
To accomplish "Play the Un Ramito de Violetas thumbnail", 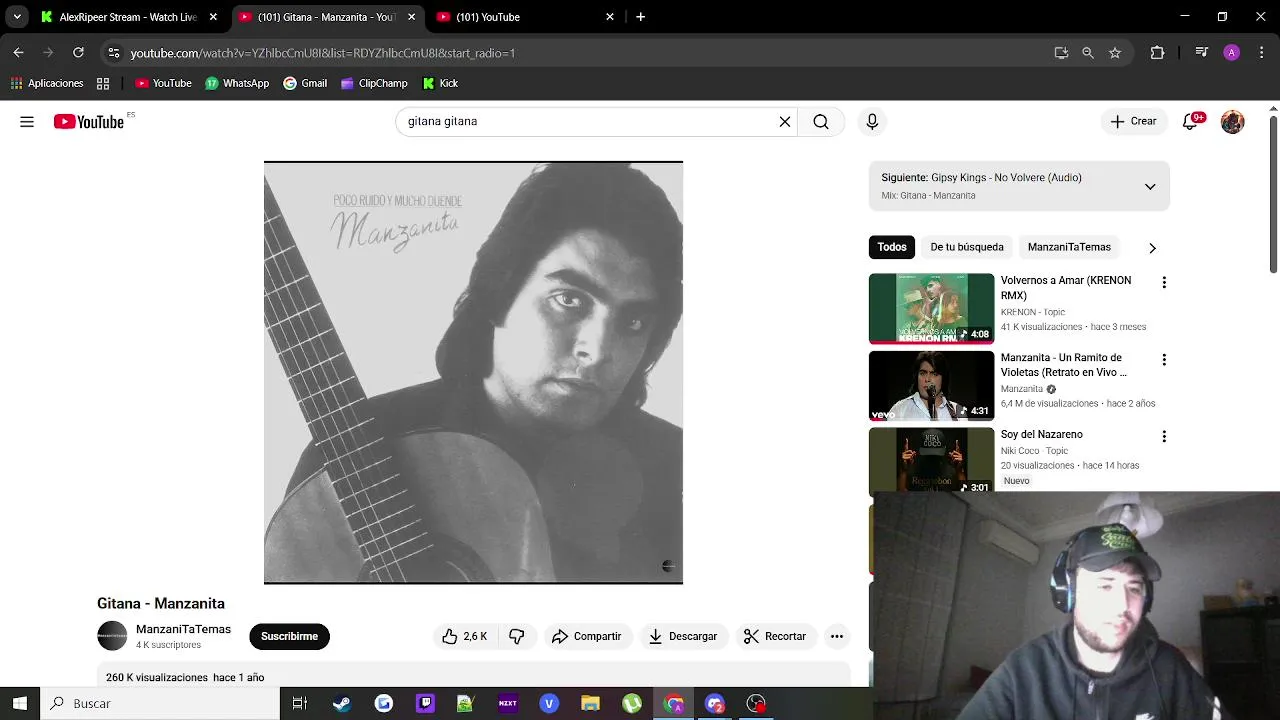I will [931, 385].
